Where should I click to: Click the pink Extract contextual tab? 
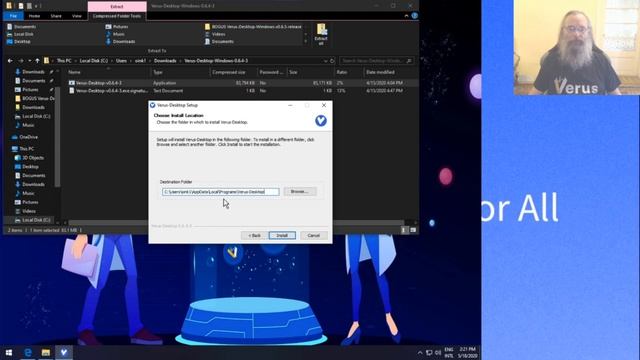click(117, 7)
